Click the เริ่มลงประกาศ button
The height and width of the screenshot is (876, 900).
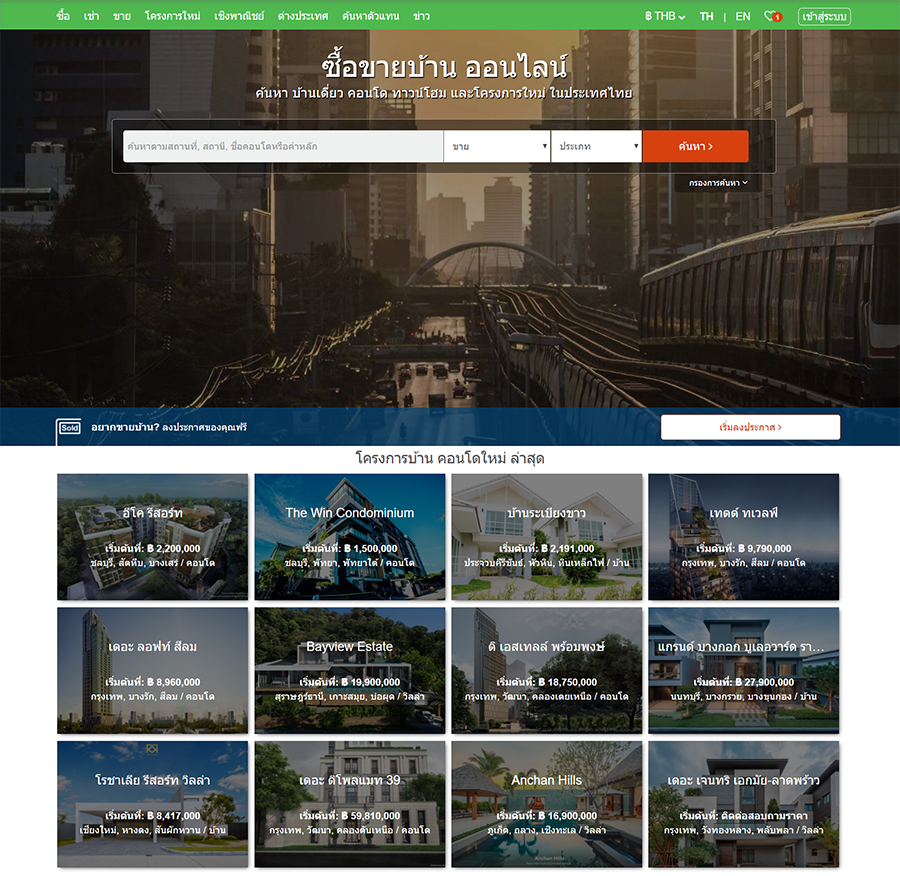750,427
